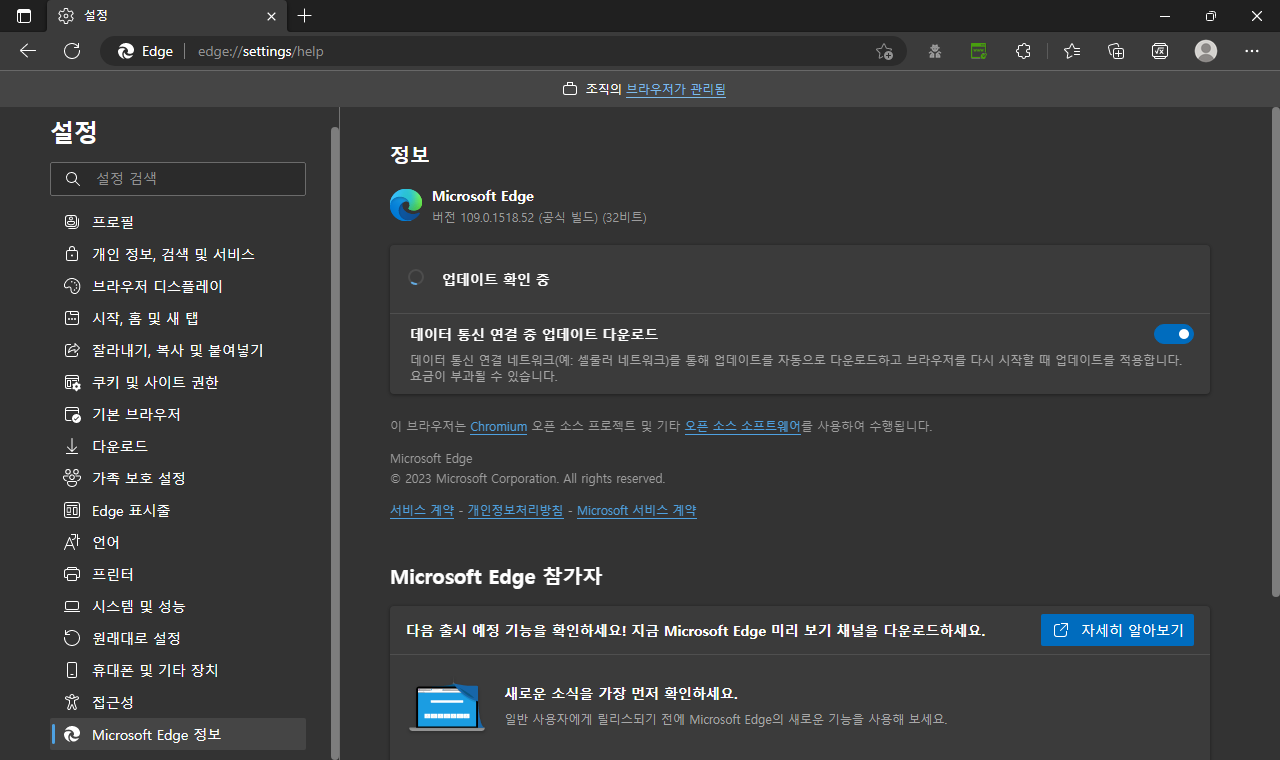Open the 개인정보처리방침 link
The image size is (1280, 760).
pos(515,510)
